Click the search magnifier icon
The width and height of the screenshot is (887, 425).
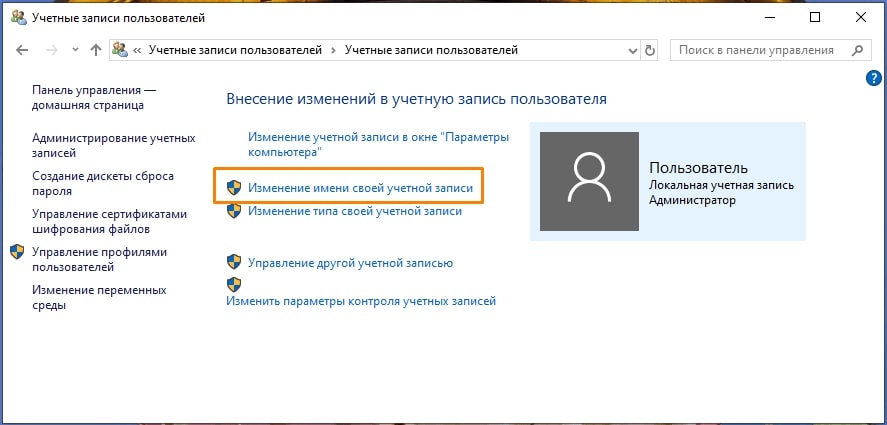coord(856,50)
